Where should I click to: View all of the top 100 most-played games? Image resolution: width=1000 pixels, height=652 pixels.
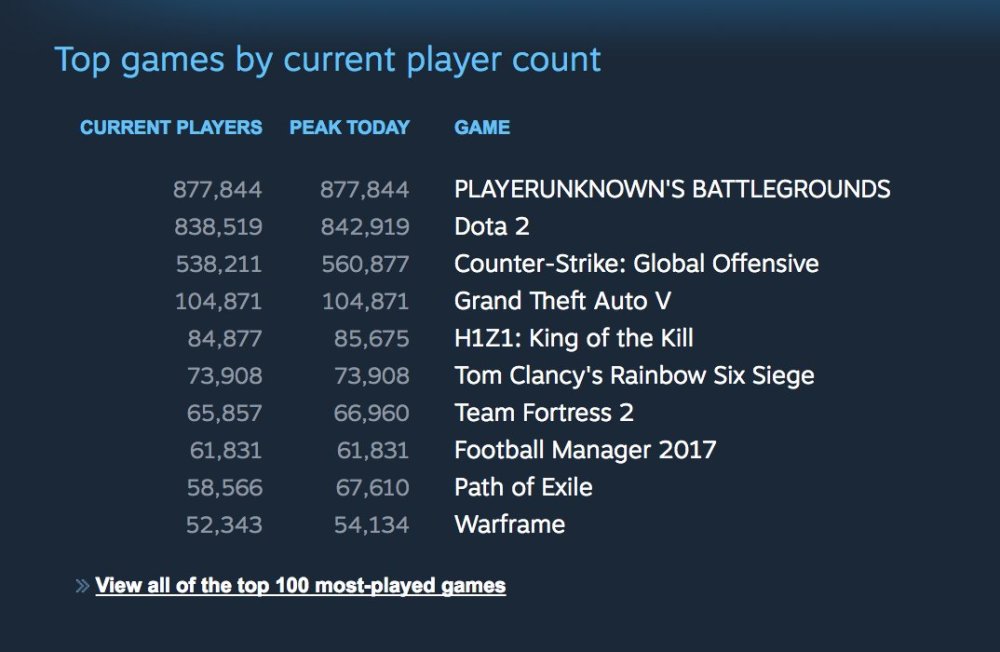(x=299, y=585)
